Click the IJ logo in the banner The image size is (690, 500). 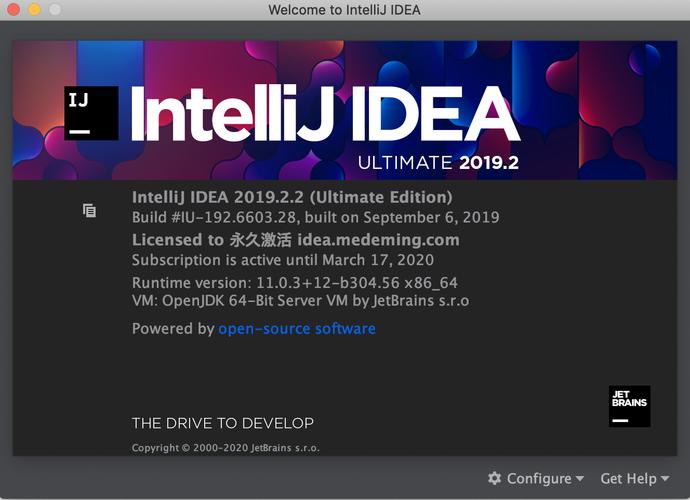tap(91, 113)
